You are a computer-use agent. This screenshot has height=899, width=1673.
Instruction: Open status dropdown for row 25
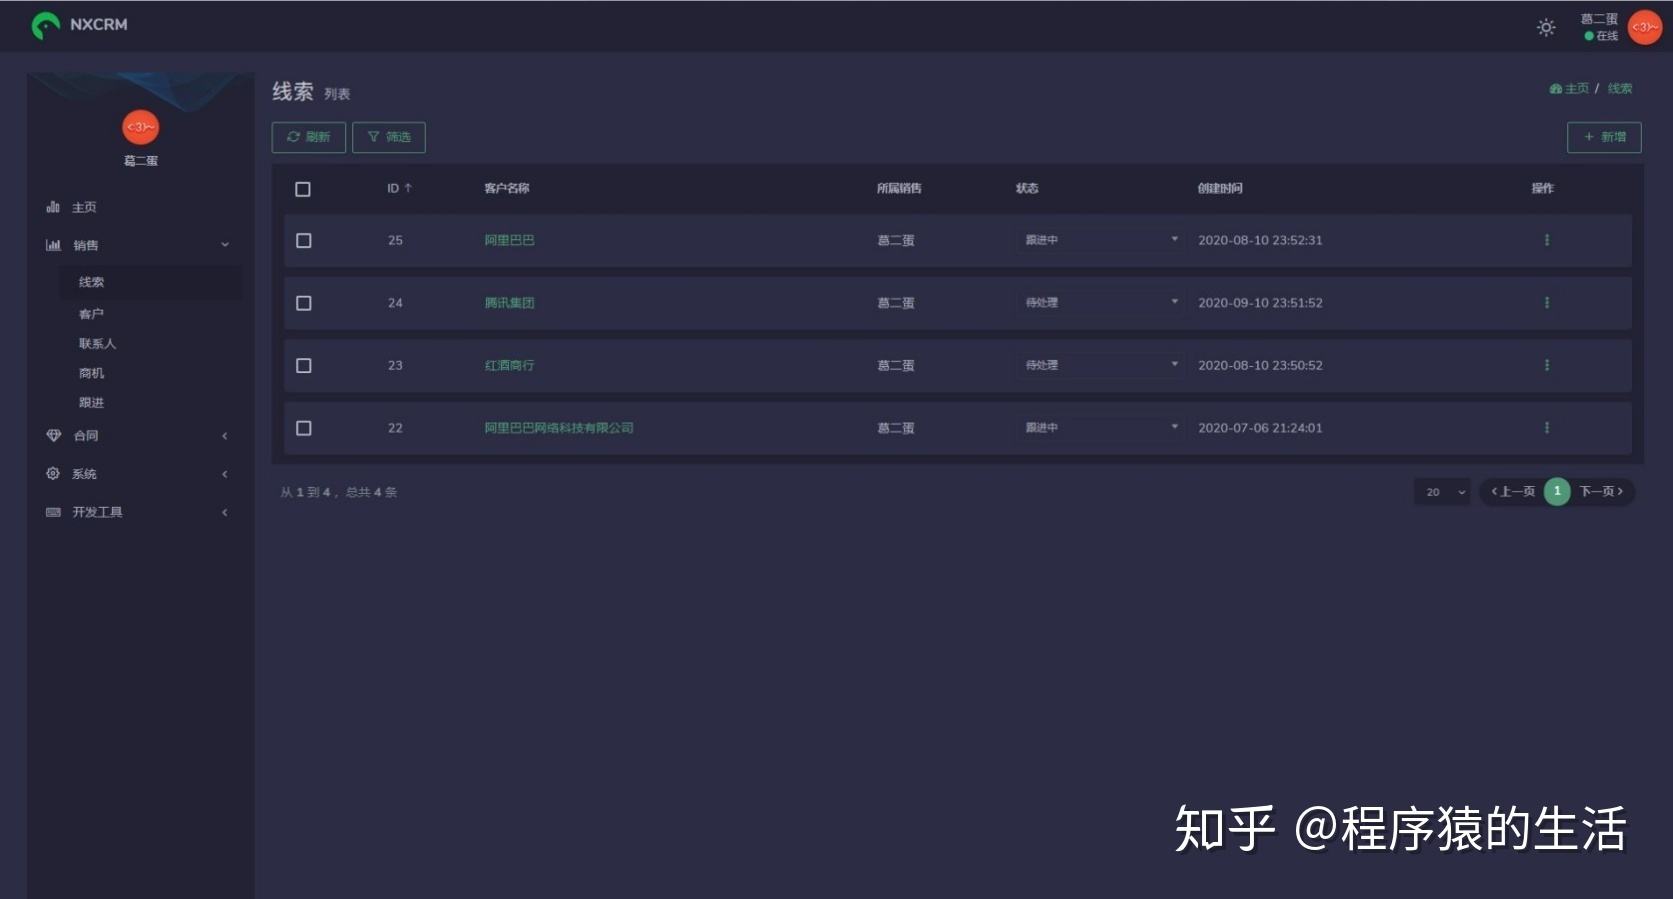pos(1098,240)
